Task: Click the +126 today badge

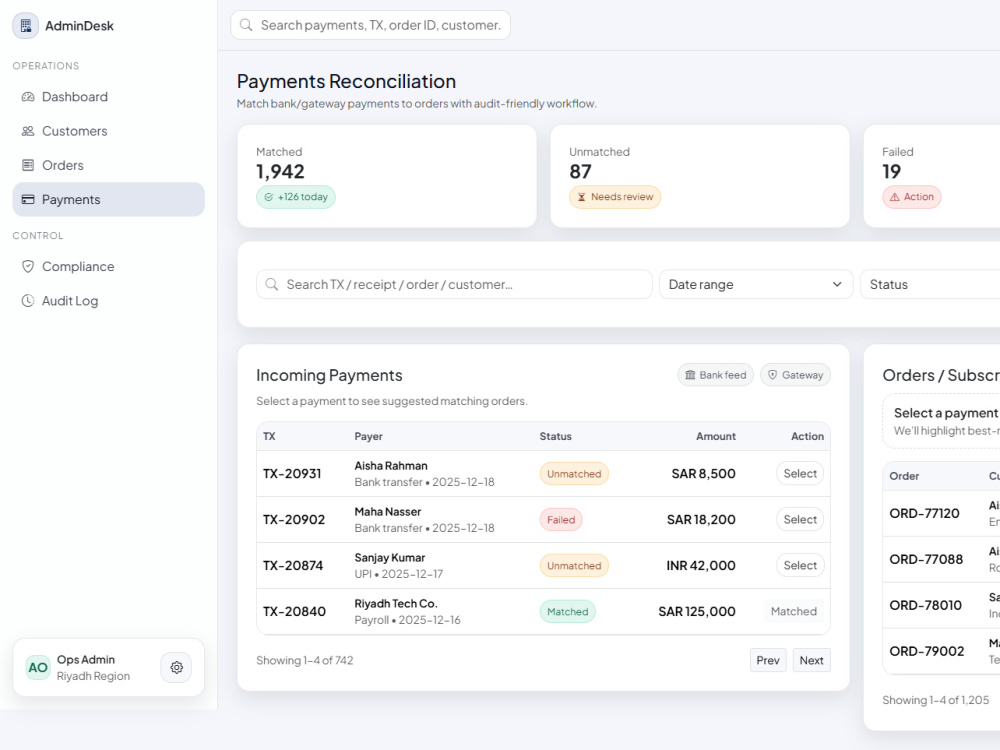Action: [296, 197]
